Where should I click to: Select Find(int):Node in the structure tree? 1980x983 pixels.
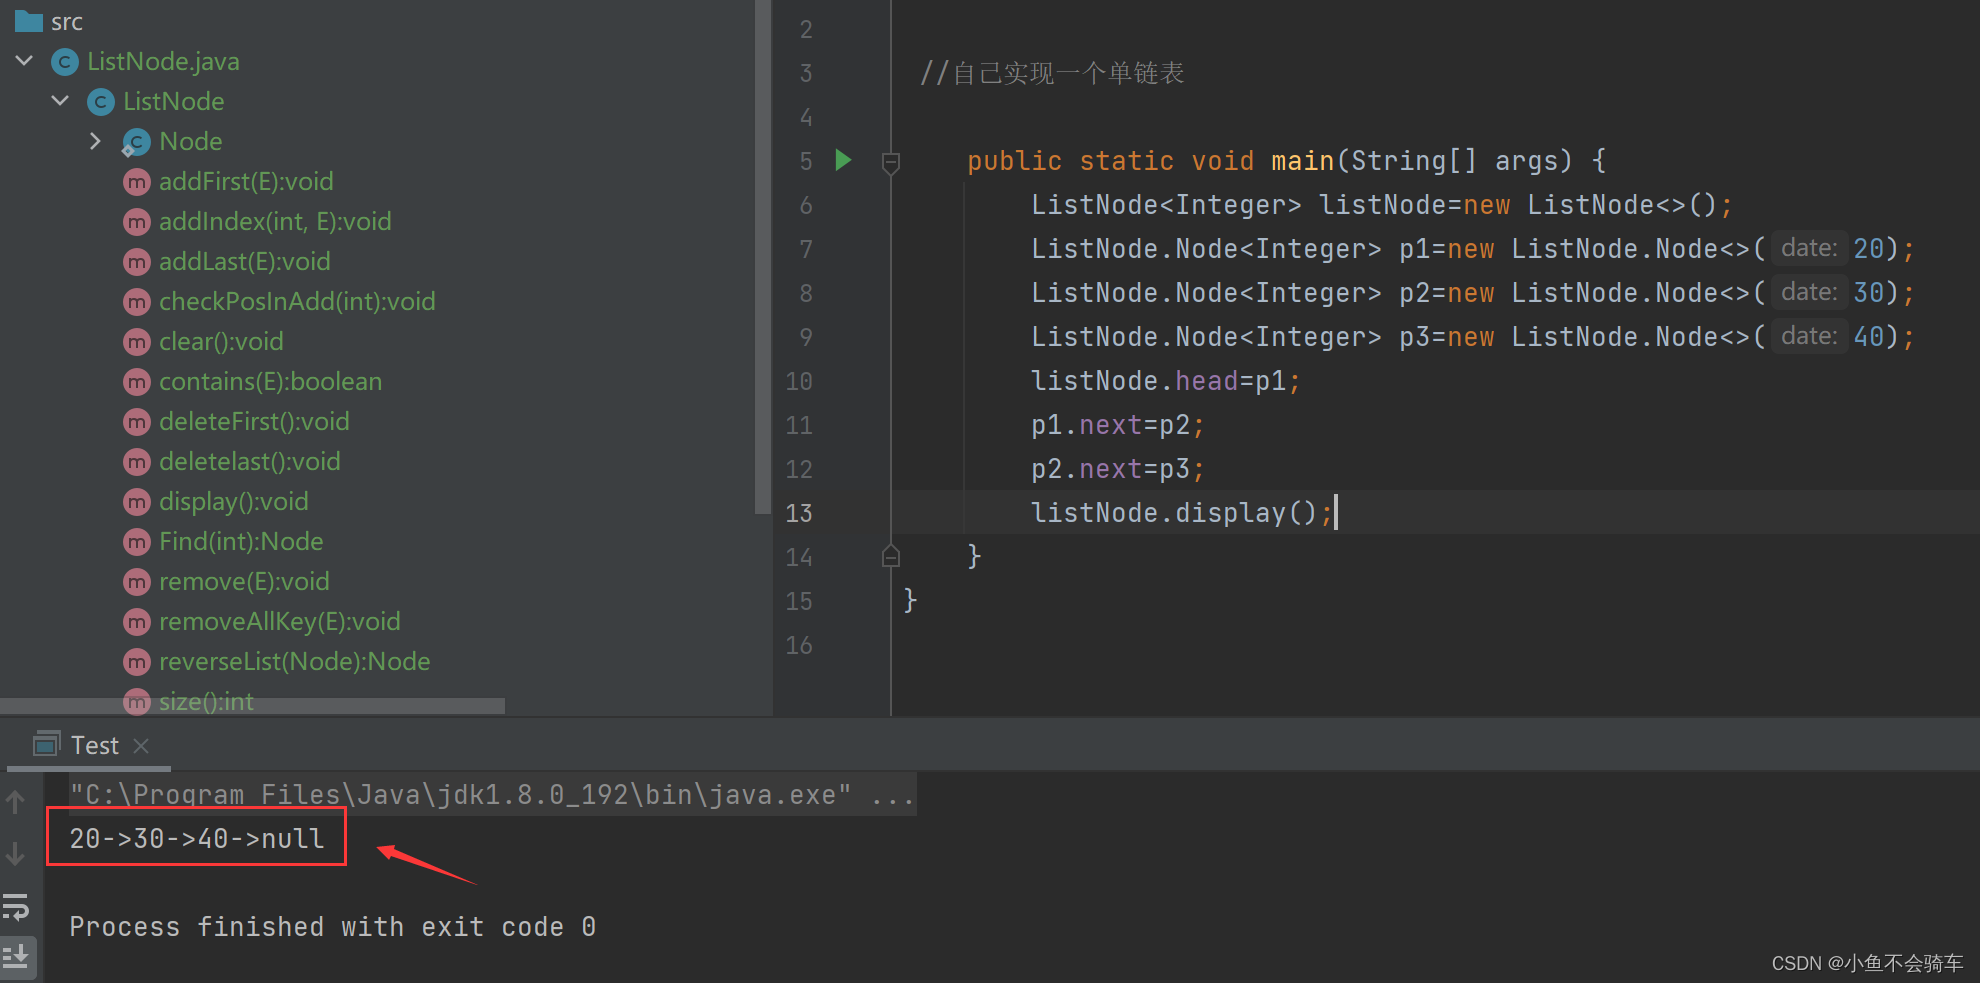pyautogui.click(x=241, y=541)
